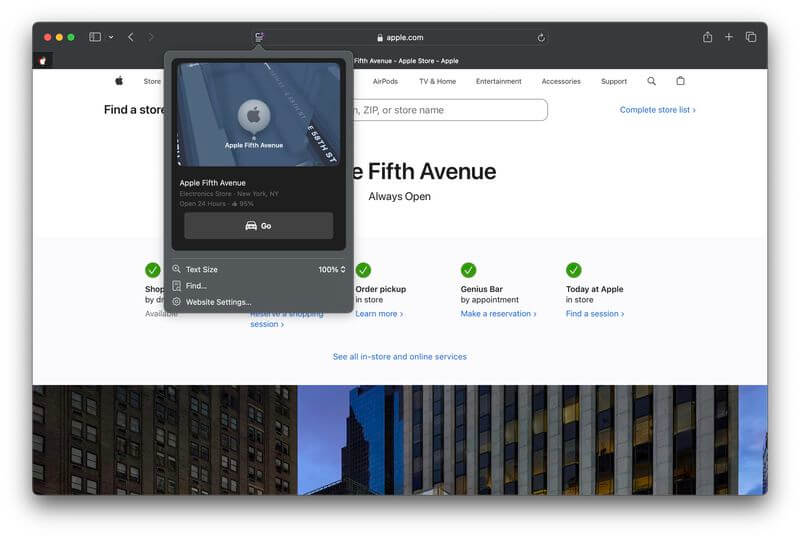The height and width of the screenshot is (538, 800).
Task: Expand the sidebar dropdown chevron
Action: [x=111, y=37]
